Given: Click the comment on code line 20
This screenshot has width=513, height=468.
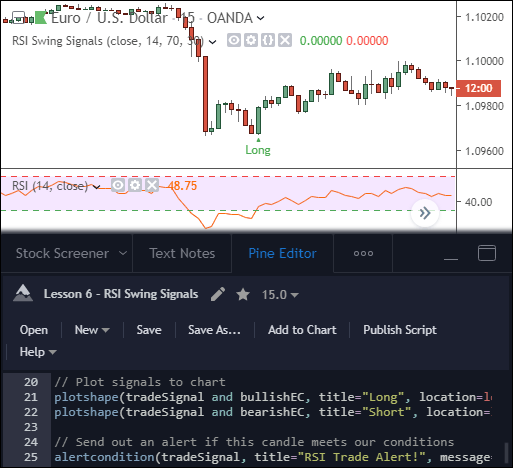Looking at the screenshot, I should click(x=140, y=382).
